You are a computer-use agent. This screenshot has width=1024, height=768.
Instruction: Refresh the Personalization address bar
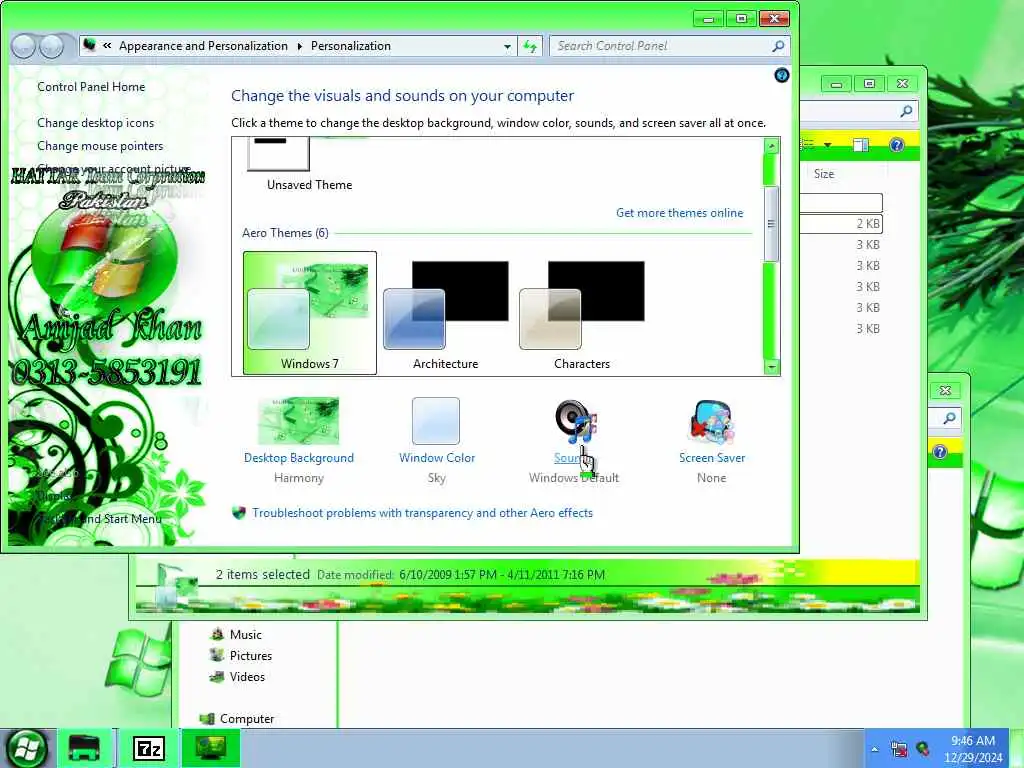530,46
